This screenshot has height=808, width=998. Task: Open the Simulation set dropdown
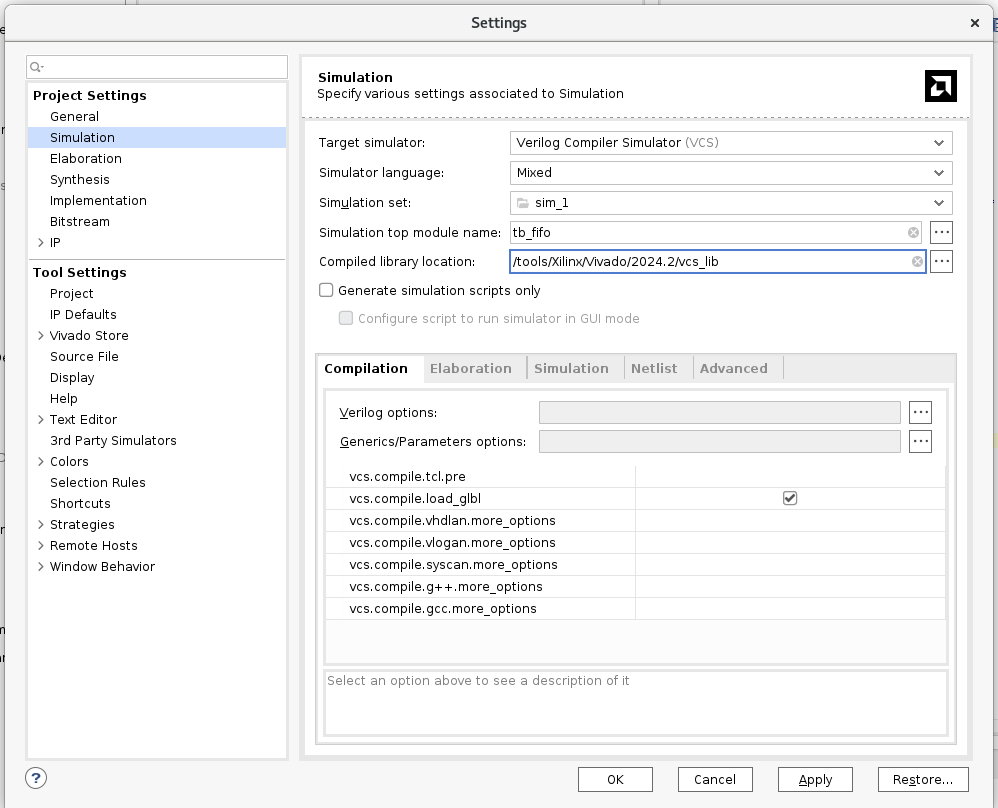click(730, 203)
